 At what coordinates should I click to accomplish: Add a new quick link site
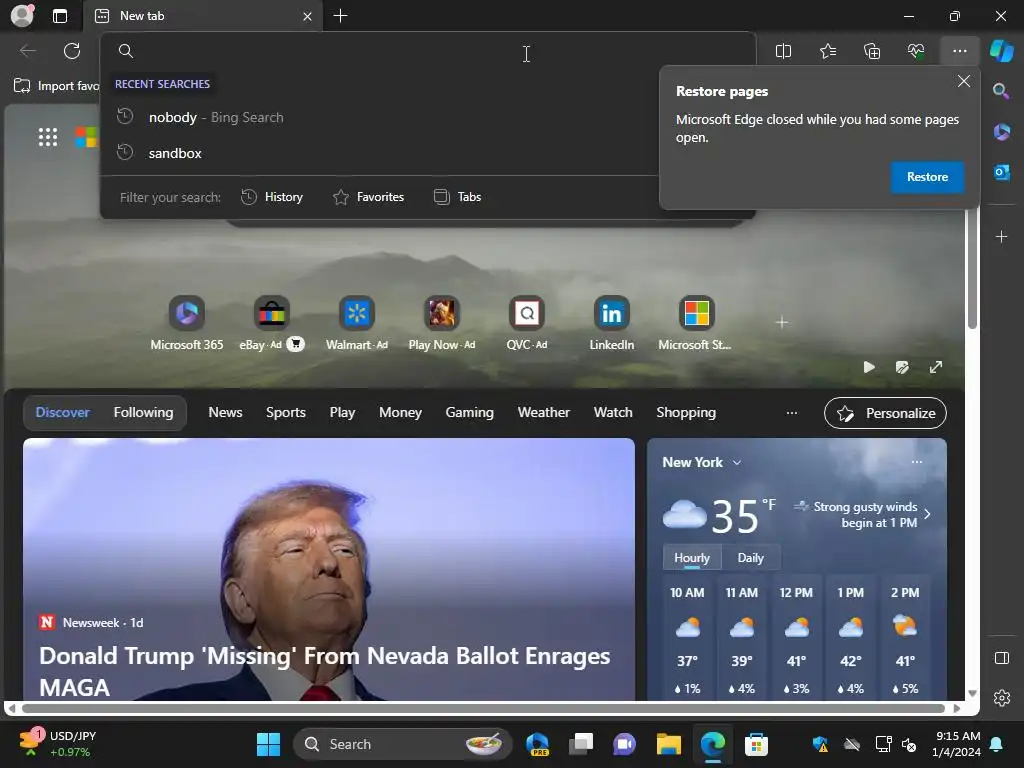[x=782, y=322]
